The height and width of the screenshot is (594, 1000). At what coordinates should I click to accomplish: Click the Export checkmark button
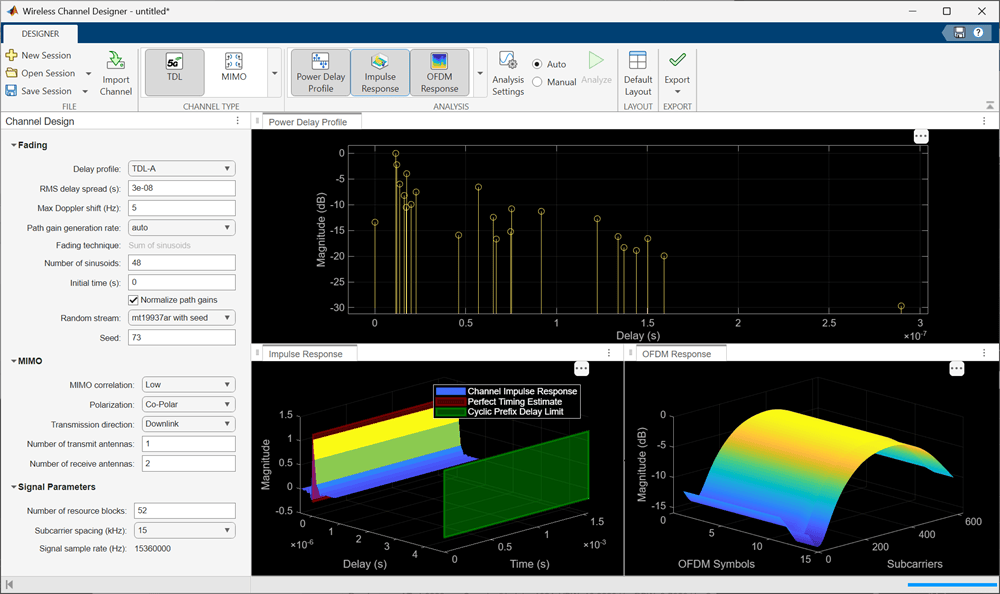677,60
